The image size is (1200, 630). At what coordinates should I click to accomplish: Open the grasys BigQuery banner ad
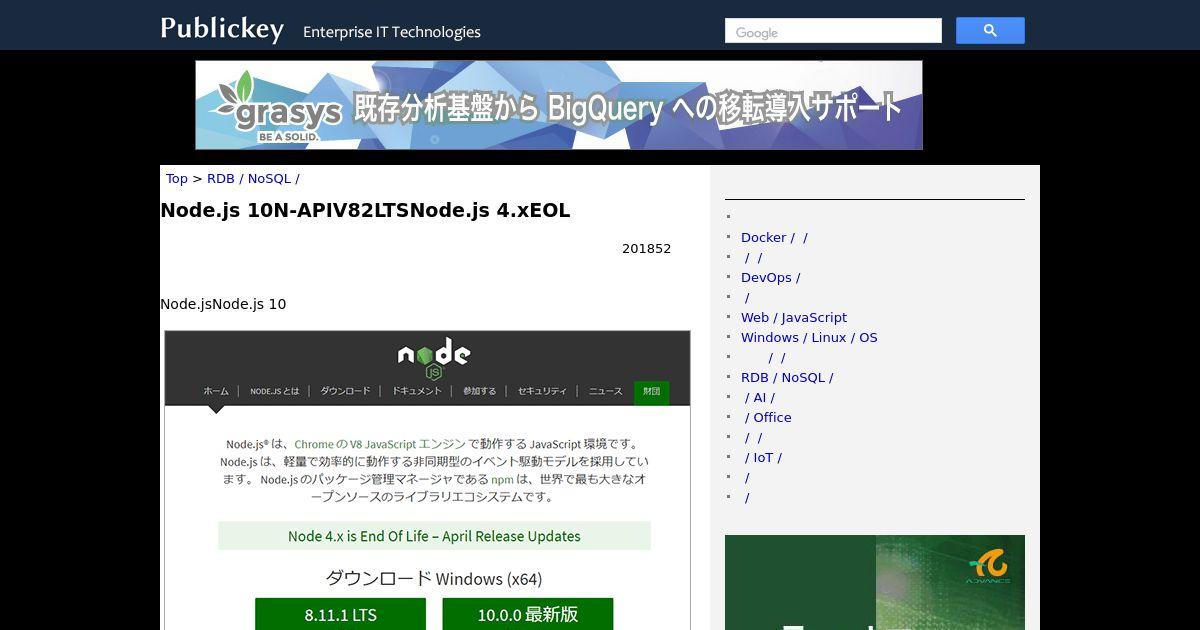tap(559, 105)
